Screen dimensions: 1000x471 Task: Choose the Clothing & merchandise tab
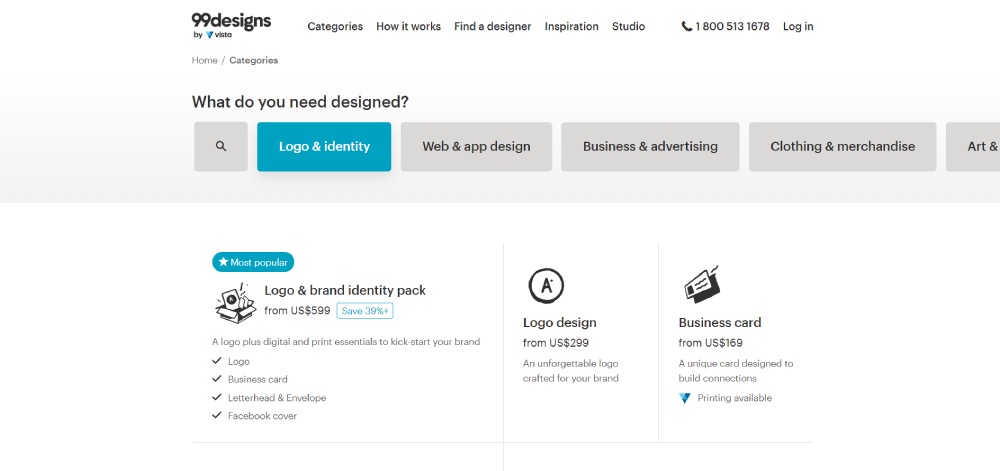pyautogui.click(x=842, y=146)
